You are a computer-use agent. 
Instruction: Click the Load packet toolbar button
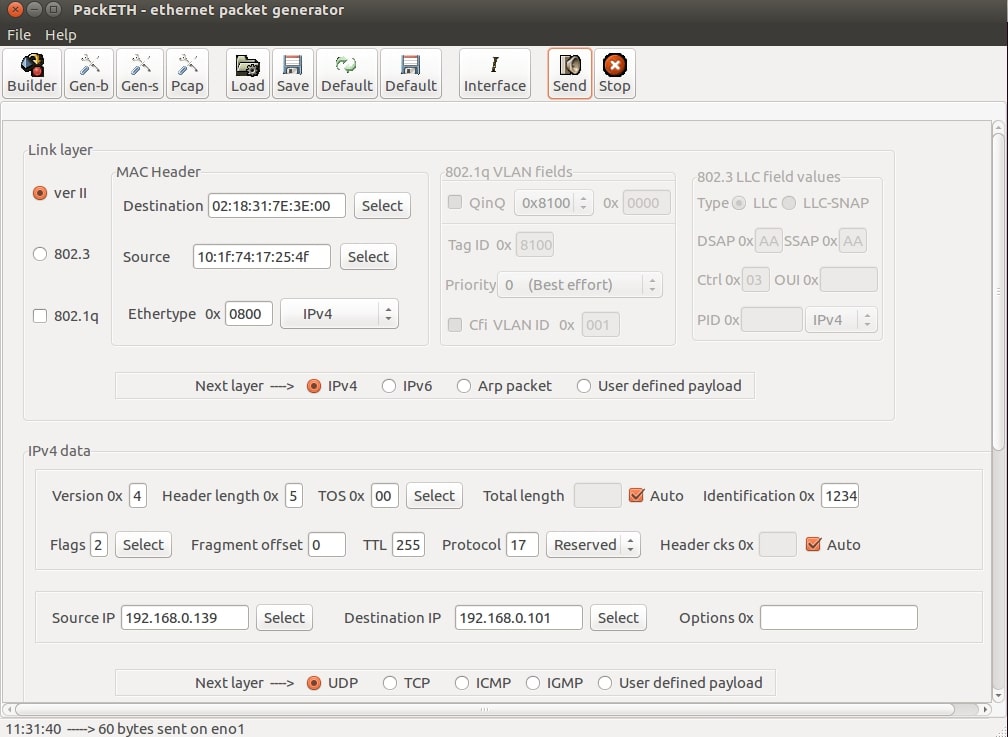[248, 73]
